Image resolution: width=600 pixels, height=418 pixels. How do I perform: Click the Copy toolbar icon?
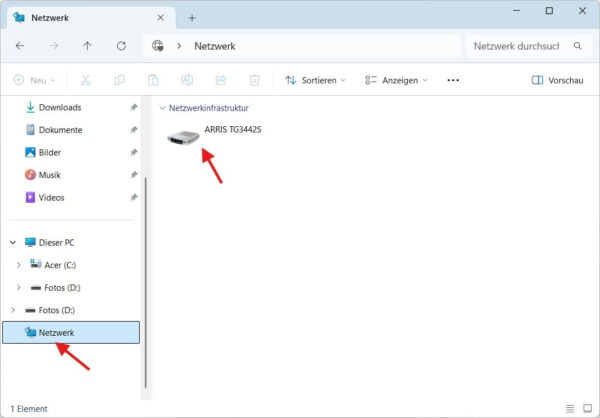click(119, 80)
